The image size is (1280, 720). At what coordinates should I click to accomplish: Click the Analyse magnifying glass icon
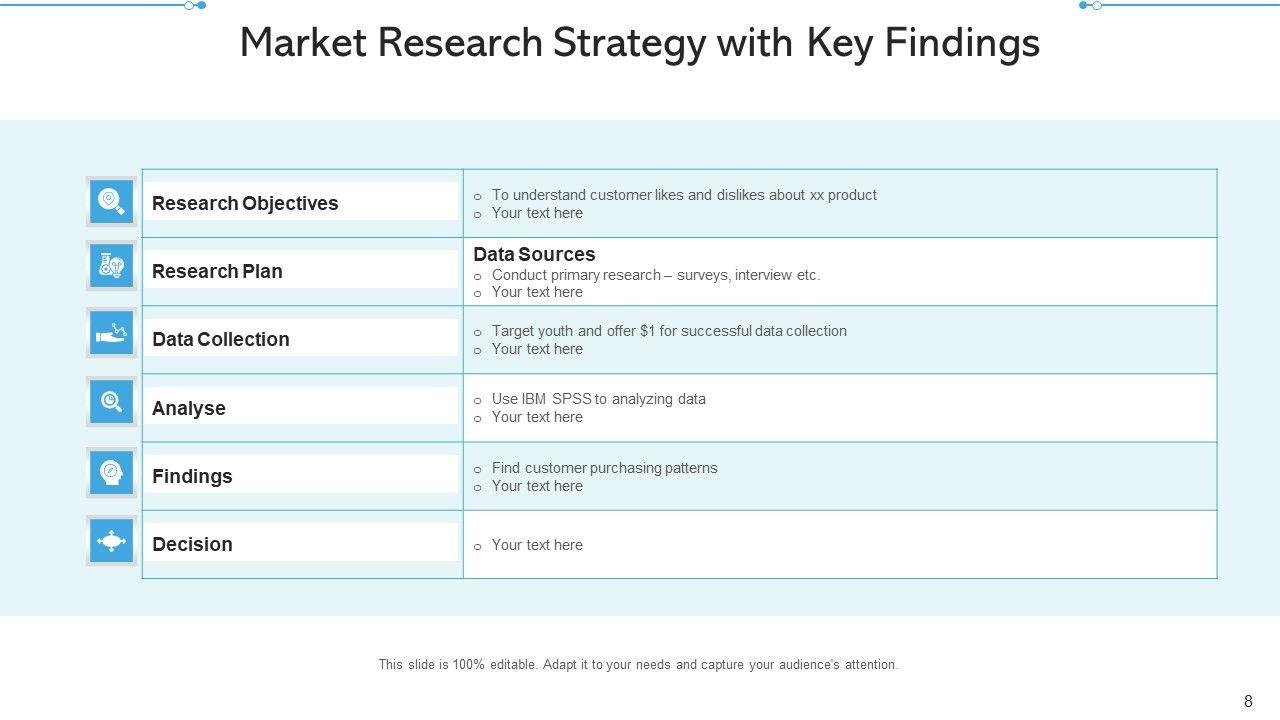111,402
